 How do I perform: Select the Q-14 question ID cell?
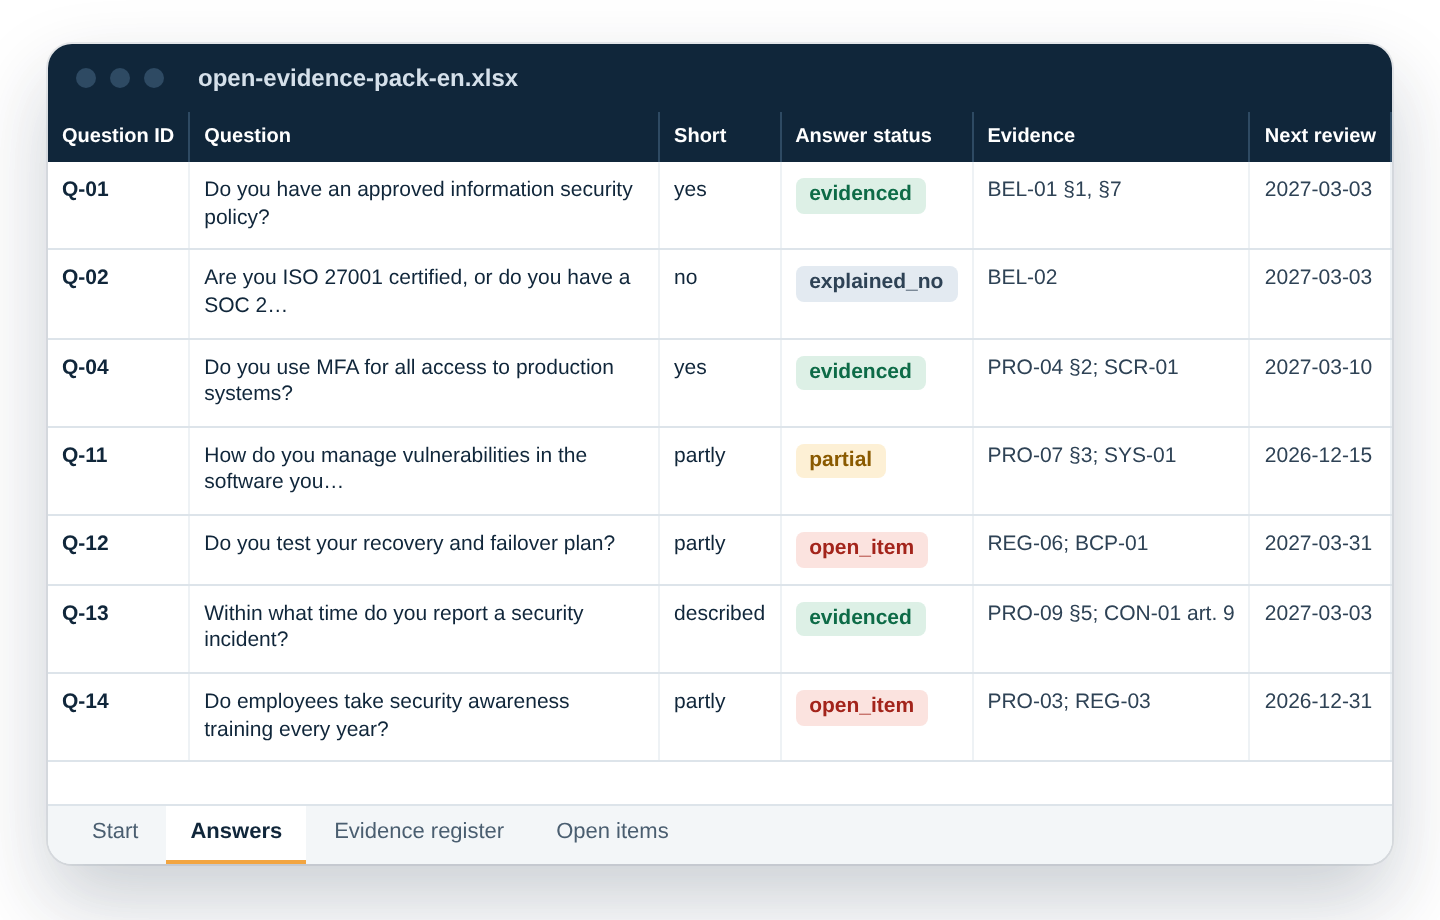coord(118,717)
